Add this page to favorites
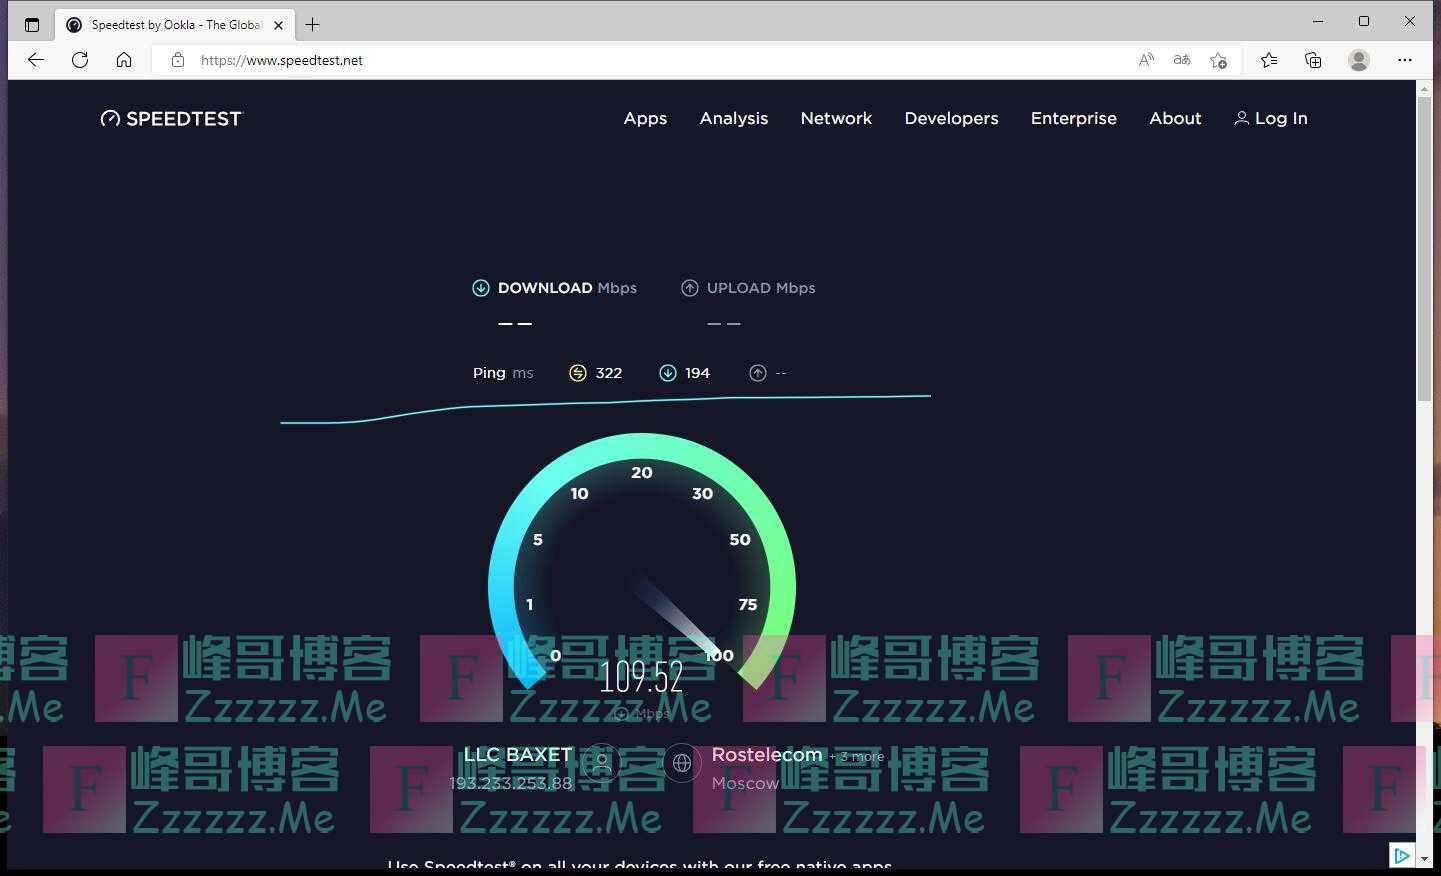This screenshot has width=1441, height=876. click(1218, 60)
